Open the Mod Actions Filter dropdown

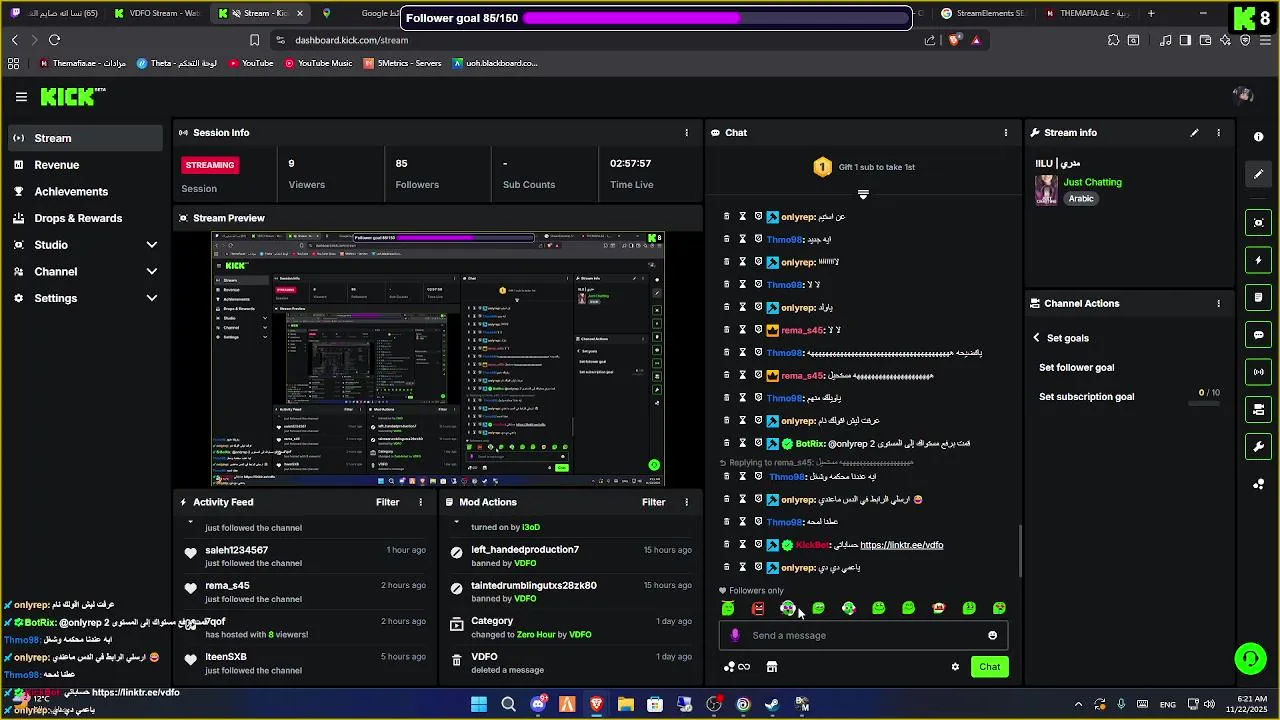click(x=654, y=503)
